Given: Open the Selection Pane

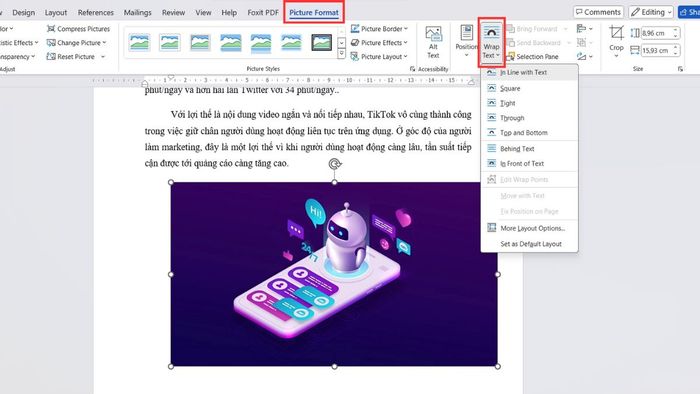Looking at the screenshot, I should 533,57.
